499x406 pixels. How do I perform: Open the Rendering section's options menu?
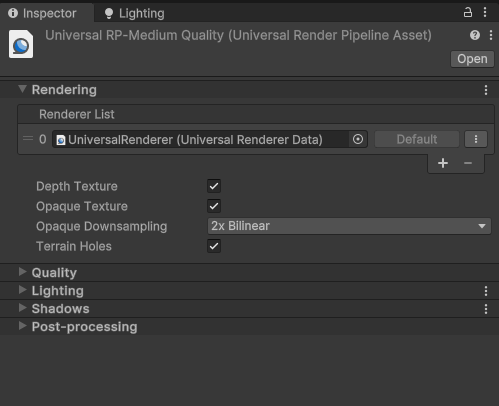point(486,90)
